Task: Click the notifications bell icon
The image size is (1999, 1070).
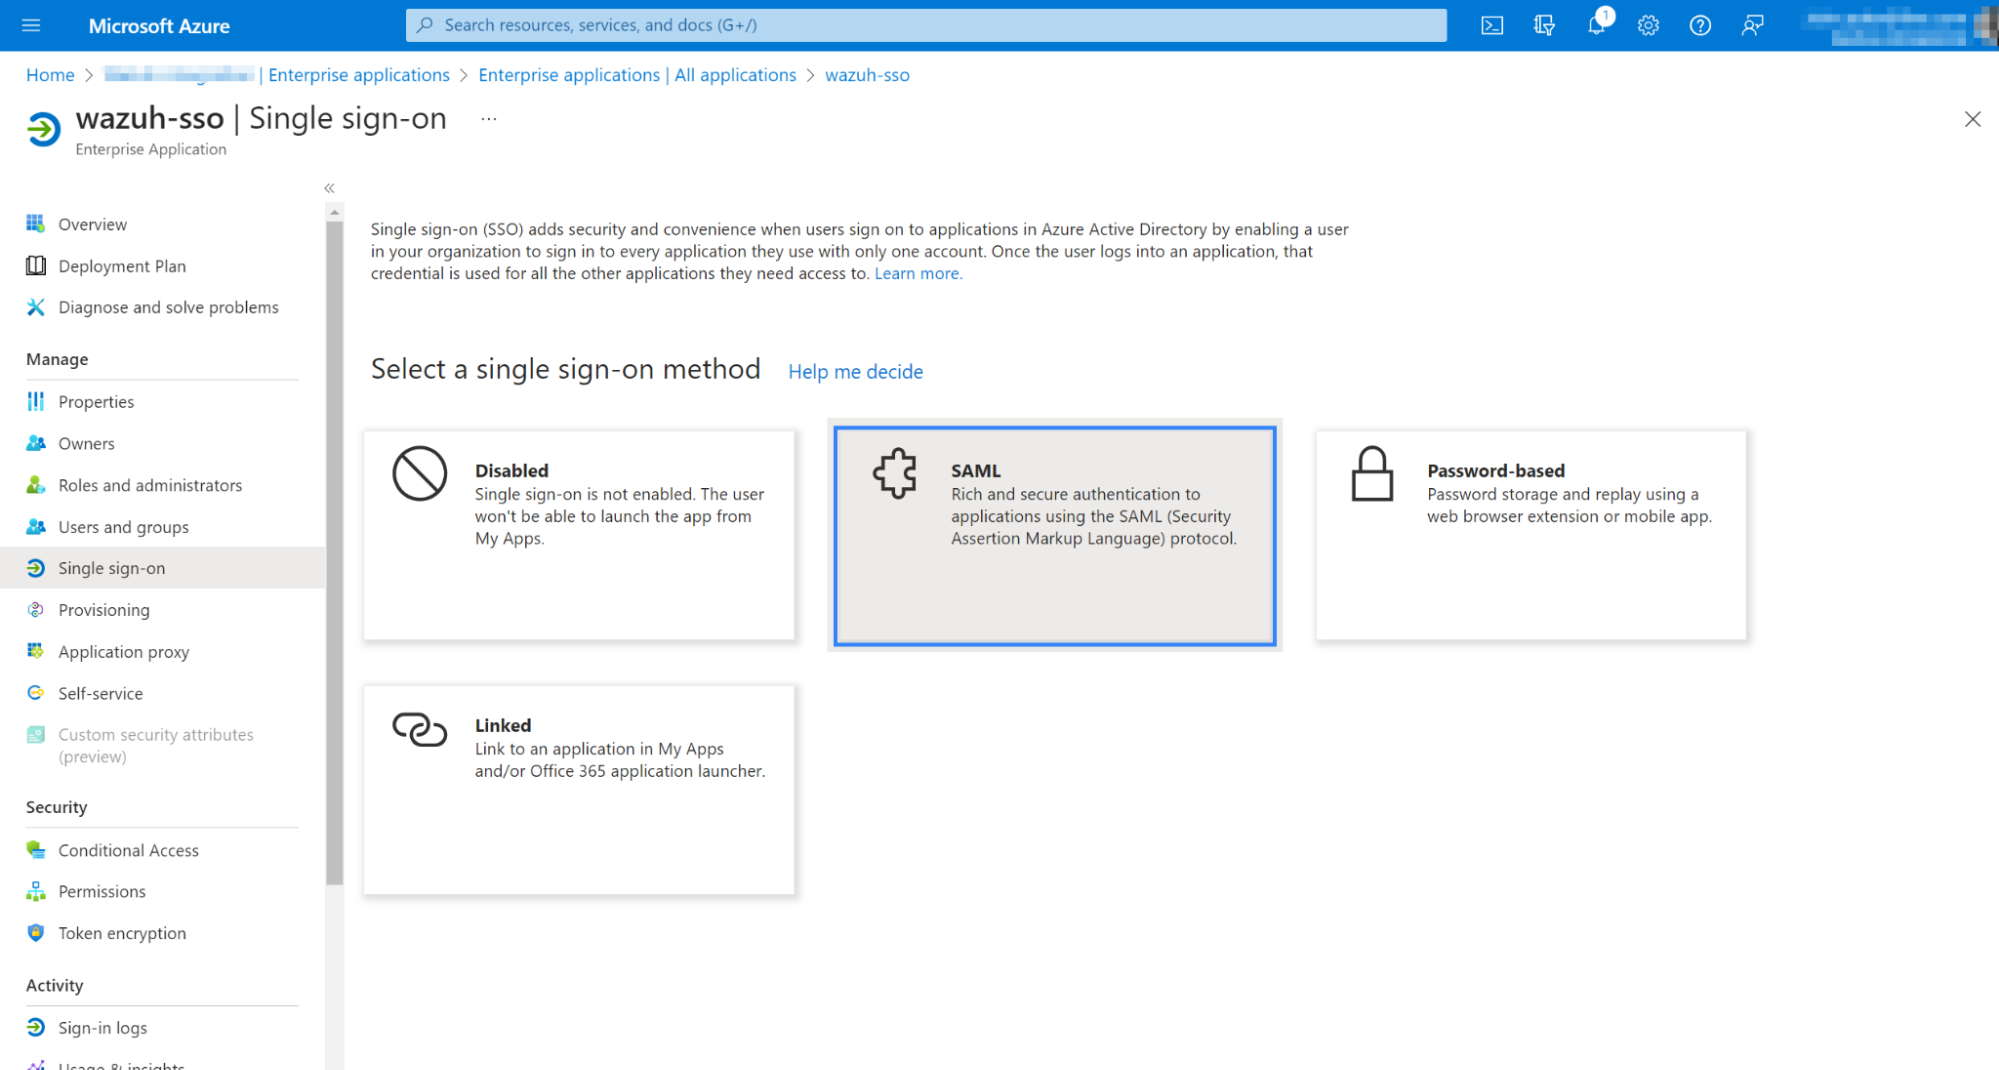Action: pyautogui.click(x=1596, y=26)
